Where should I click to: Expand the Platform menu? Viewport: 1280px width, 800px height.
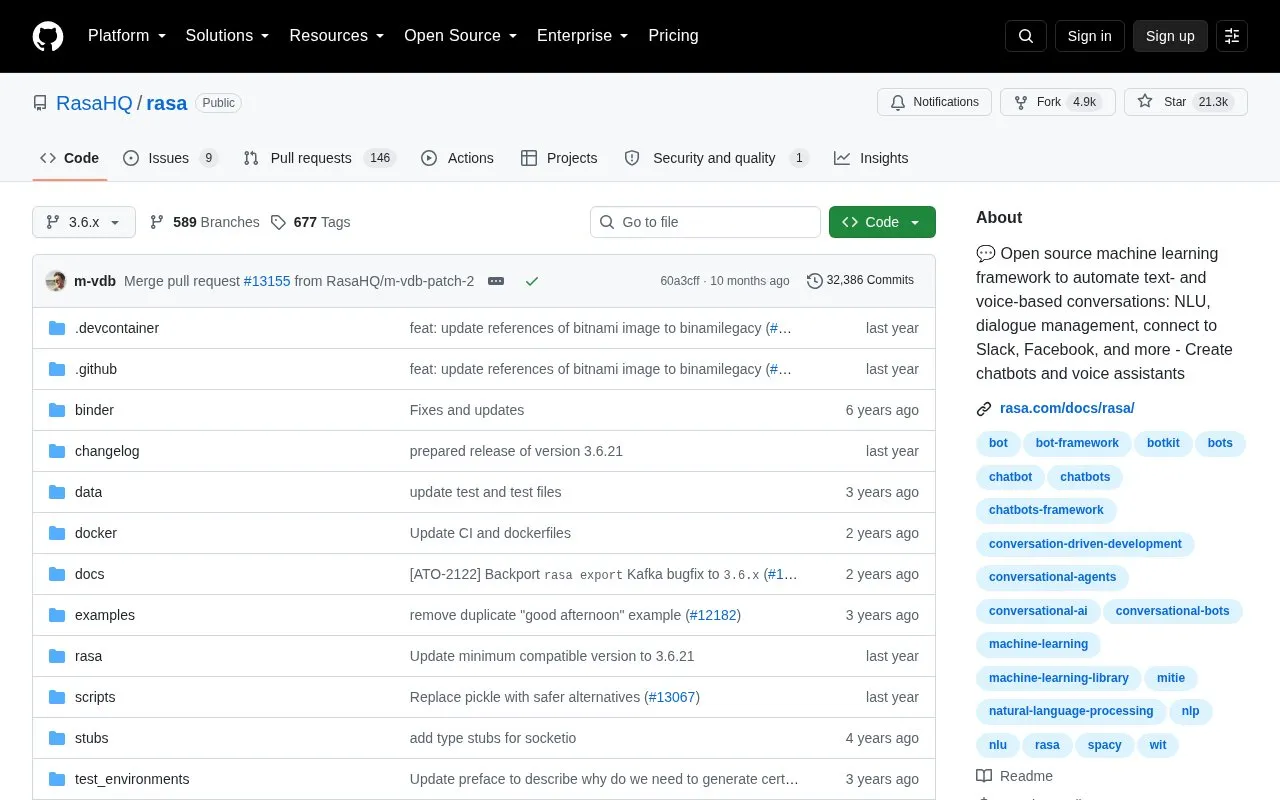[127, 36]
